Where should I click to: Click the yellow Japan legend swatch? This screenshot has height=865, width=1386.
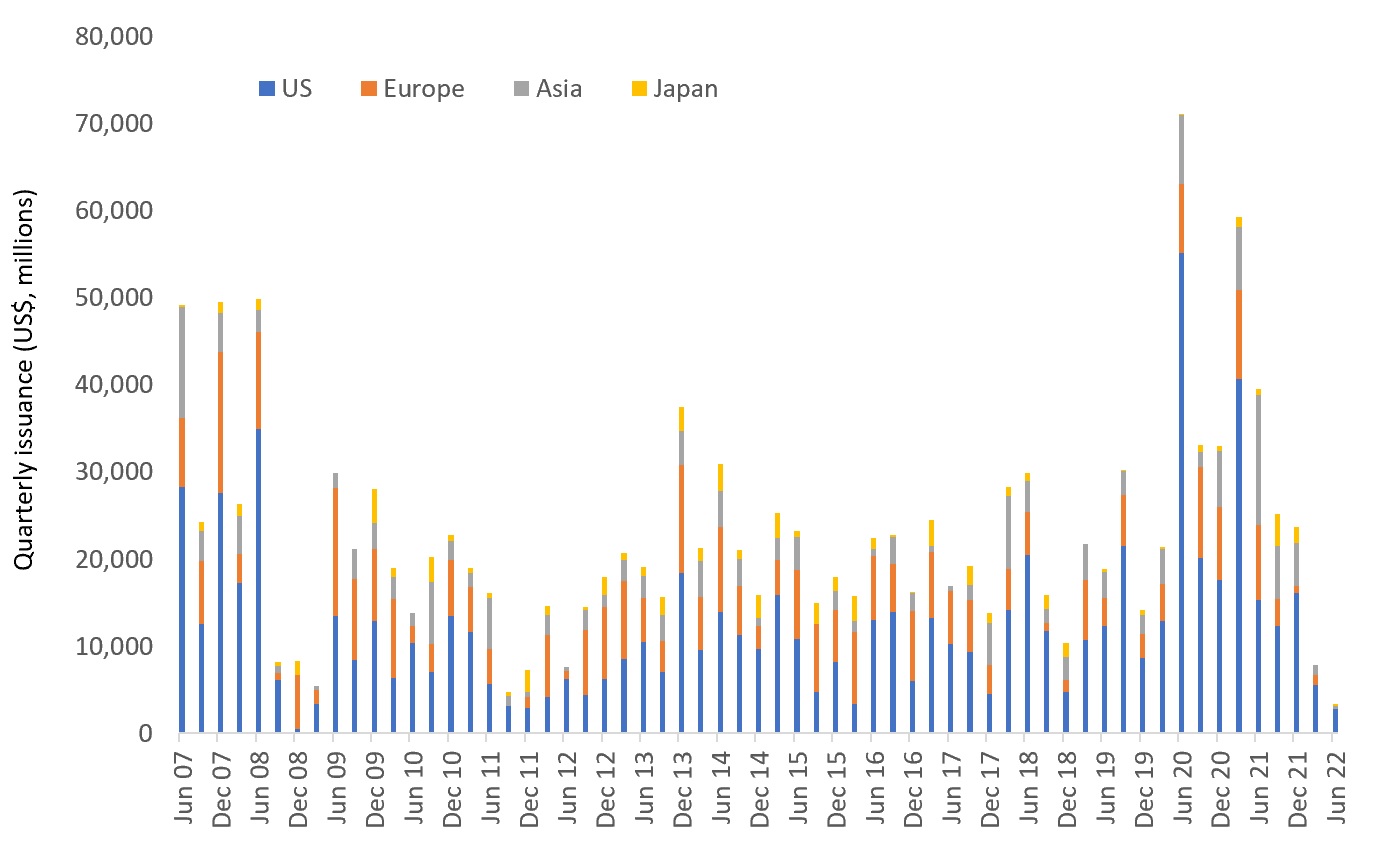[x=638, y=89]
